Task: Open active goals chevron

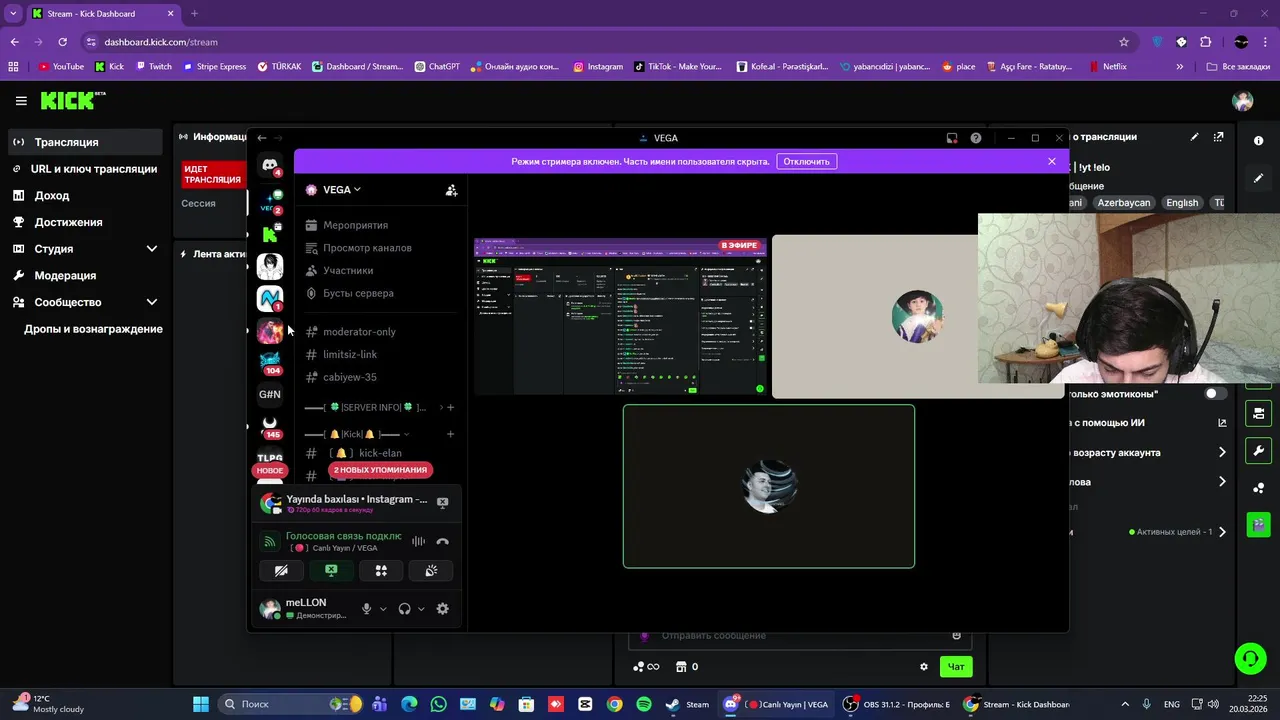Action: (1222, 532)
